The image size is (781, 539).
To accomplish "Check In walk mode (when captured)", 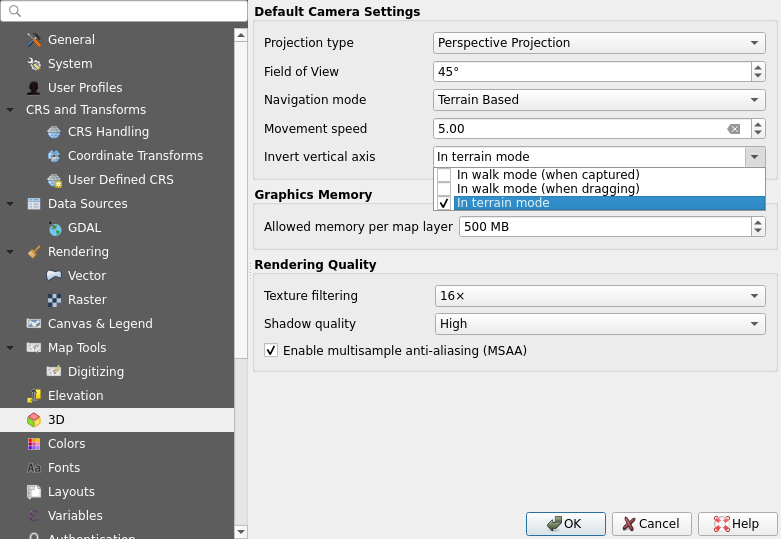I will [444, 175].
